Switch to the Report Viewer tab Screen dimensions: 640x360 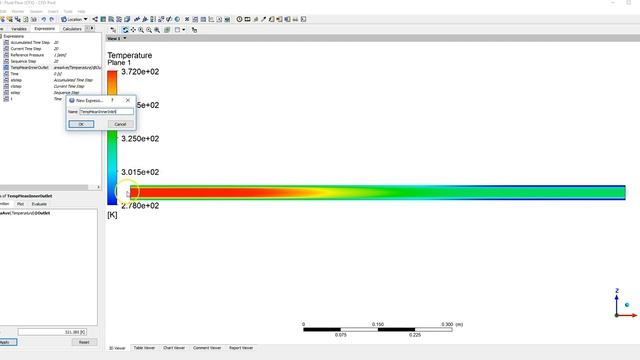pos(241,348)
